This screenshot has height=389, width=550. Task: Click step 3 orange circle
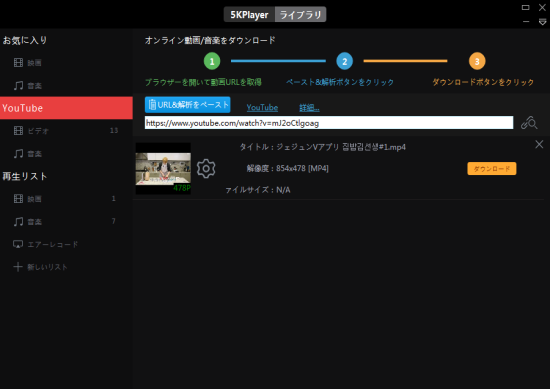click(477, 61)
